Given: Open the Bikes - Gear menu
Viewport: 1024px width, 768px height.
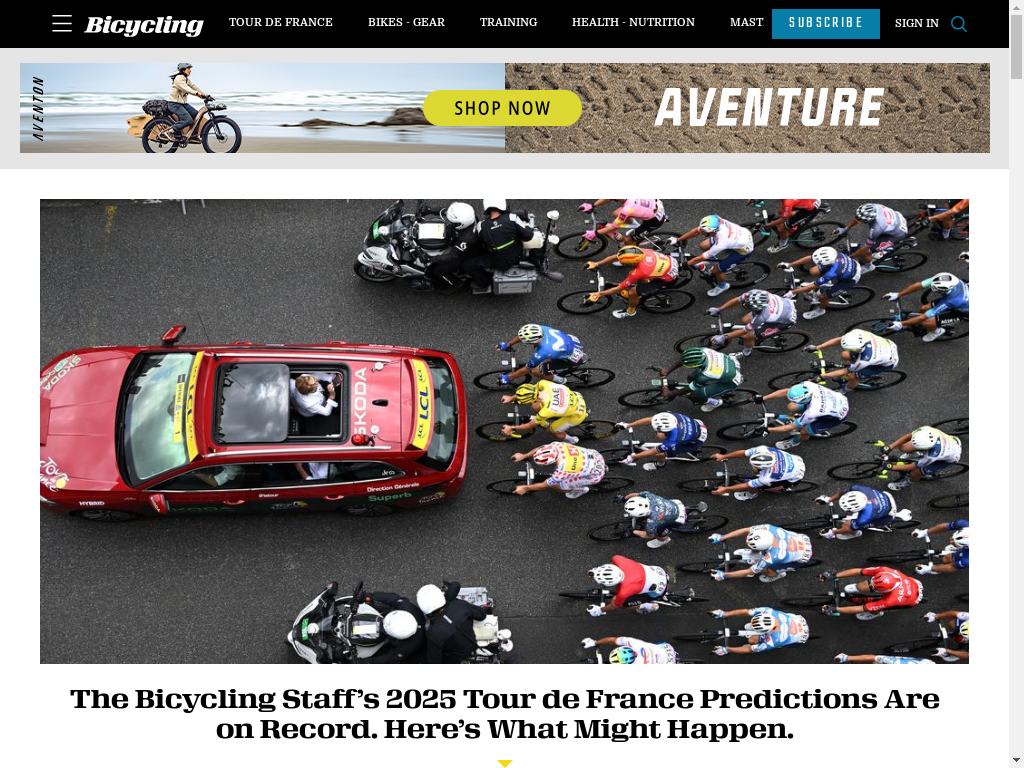Looking at the screenshot, I should click(x=406, y=22).
